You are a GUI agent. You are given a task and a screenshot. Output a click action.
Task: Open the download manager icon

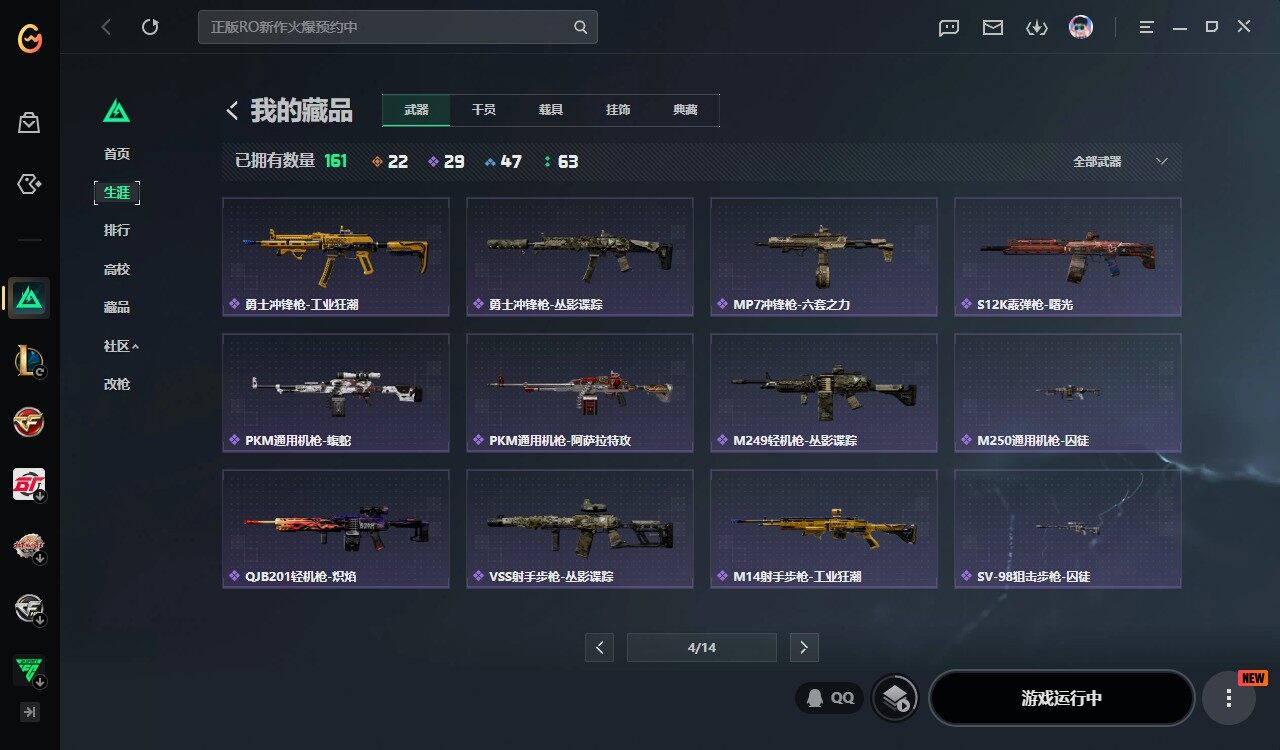(1036, 27)
